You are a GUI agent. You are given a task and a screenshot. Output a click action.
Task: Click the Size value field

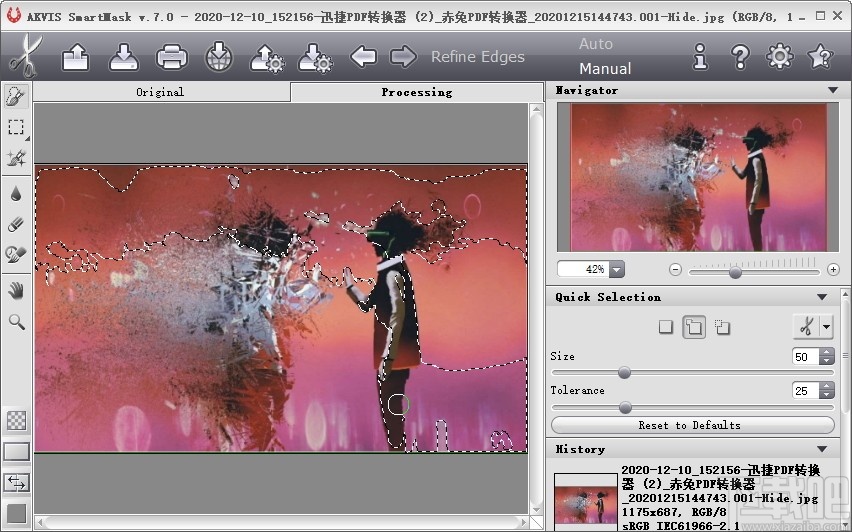pyautogui.click(x=806, y=357)
